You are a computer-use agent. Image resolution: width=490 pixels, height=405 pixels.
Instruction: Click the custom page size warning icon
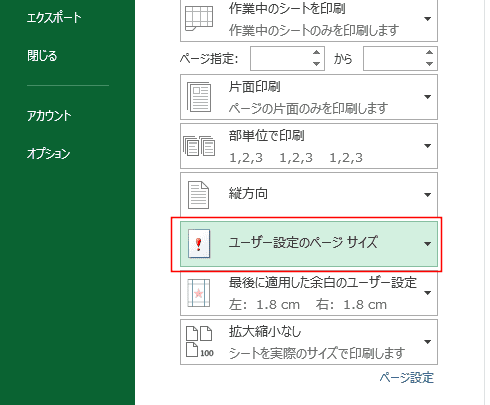[199, 244]
